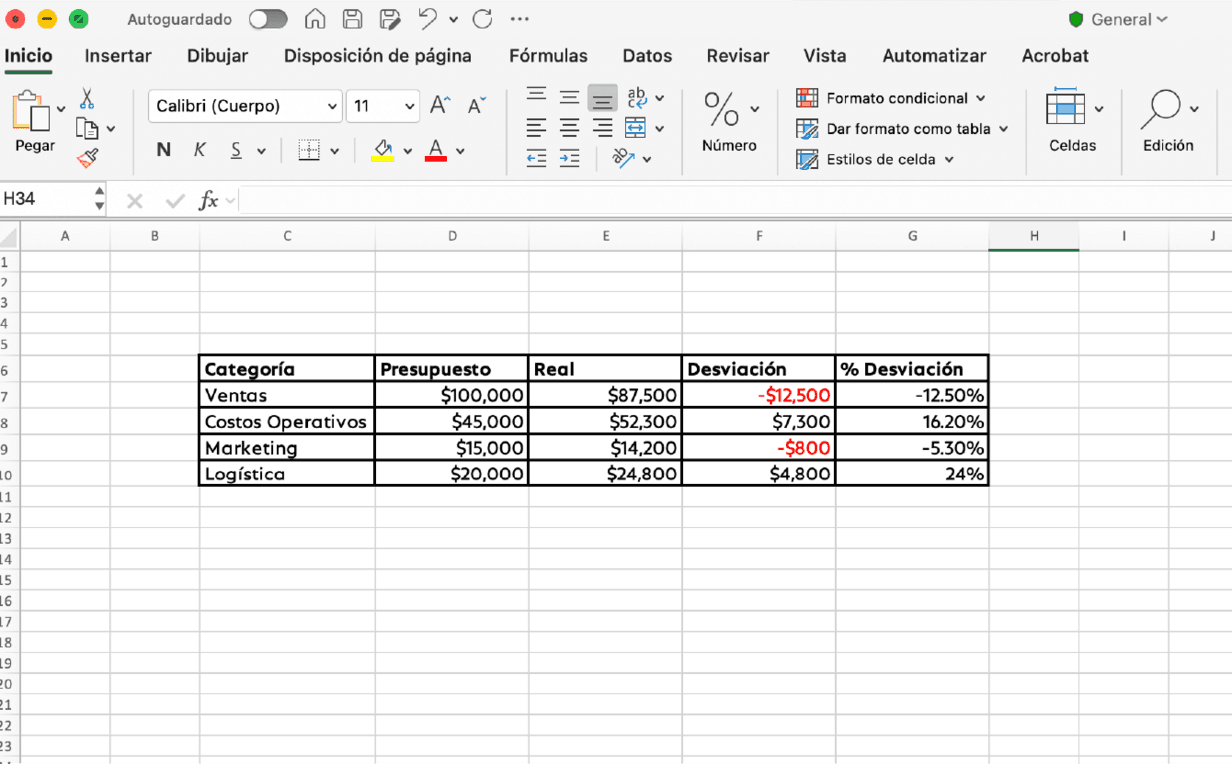
Task: Apply the yellow fill color swatch
Action: point(383,150)
